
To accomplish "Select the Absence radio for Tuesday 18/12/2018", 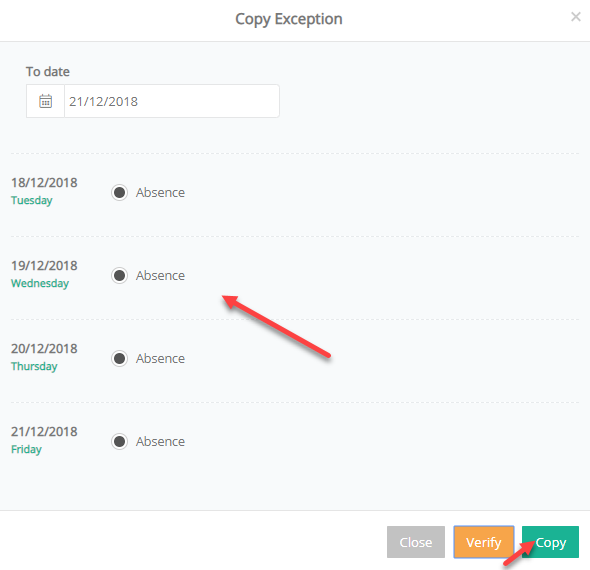I will (x=120, y=193).
